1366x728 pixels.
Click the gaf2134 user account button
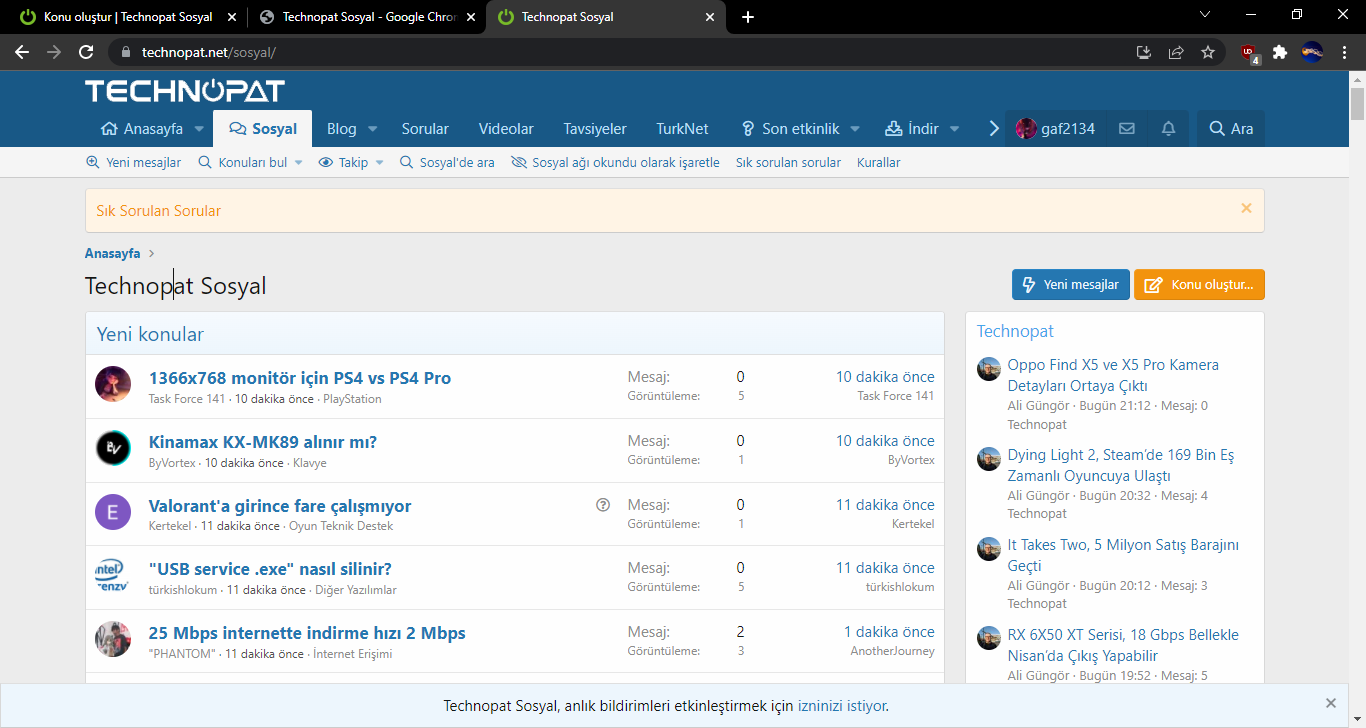pos(1055,129)
